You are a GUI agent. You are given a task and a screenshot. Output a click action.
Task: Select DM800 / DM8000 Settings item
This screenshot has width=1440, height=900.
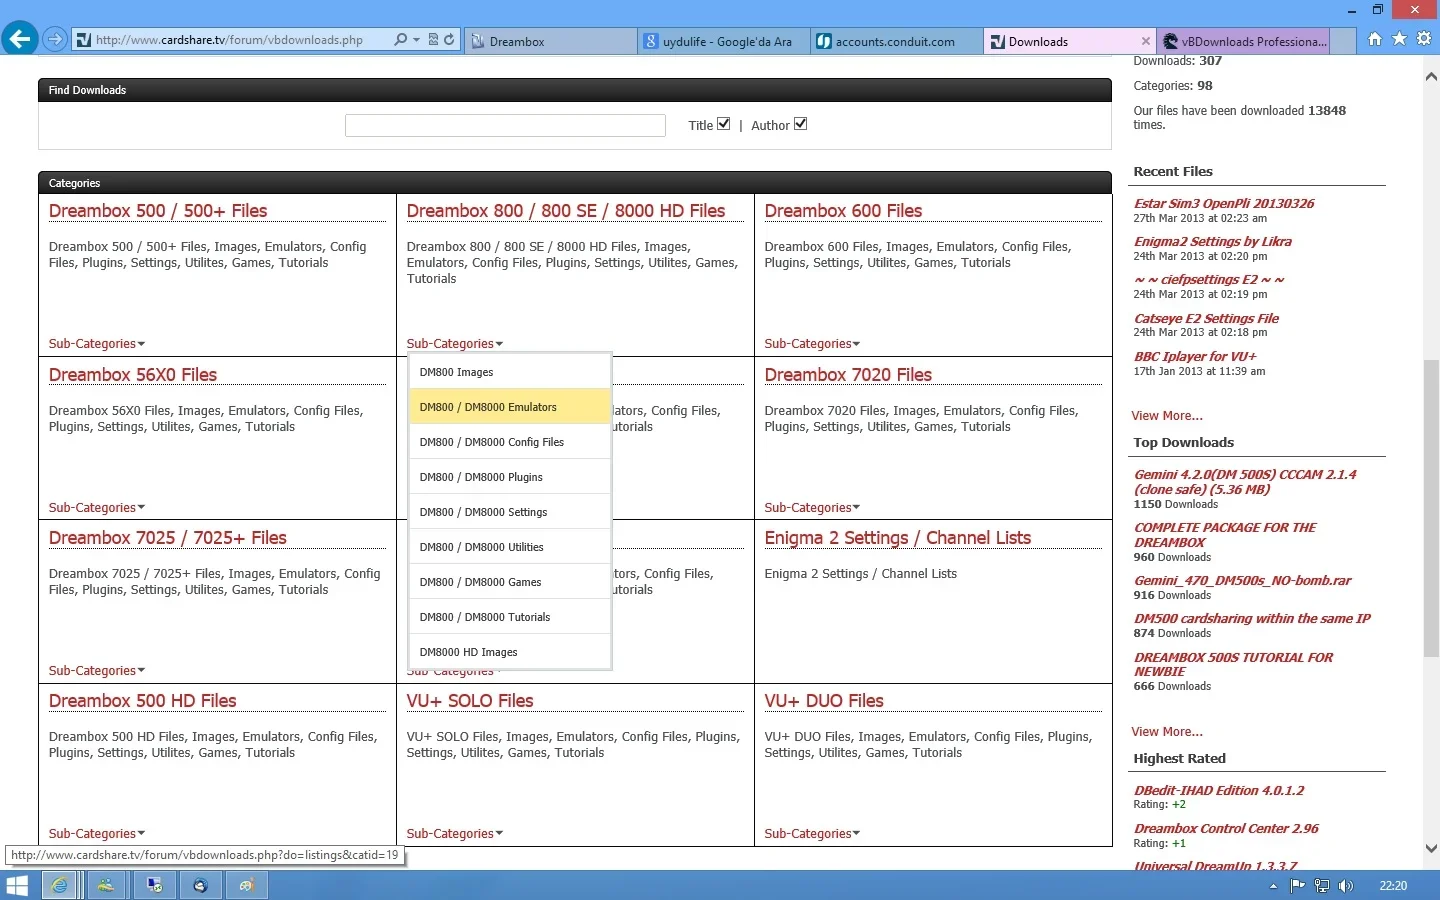coord(510,512)
